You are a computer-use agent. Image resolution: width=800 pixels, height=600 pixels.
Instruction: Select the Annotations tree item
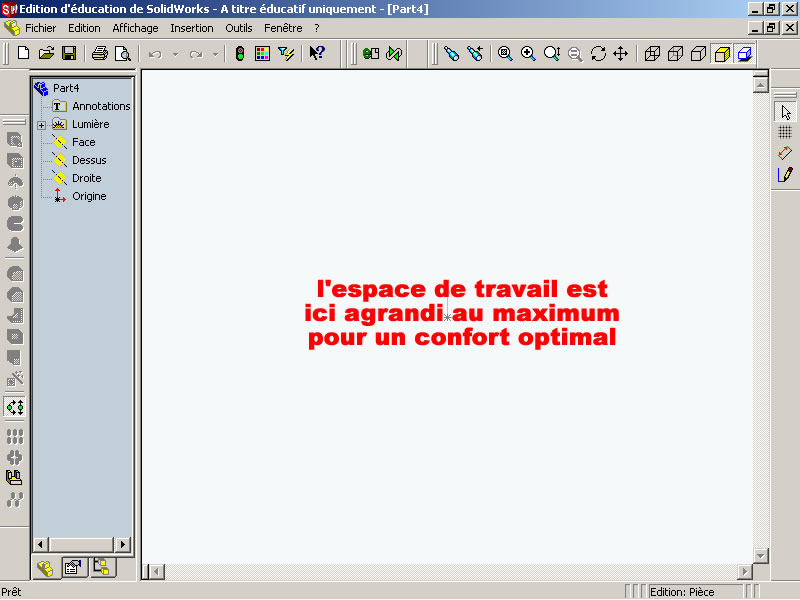[101, 106]
